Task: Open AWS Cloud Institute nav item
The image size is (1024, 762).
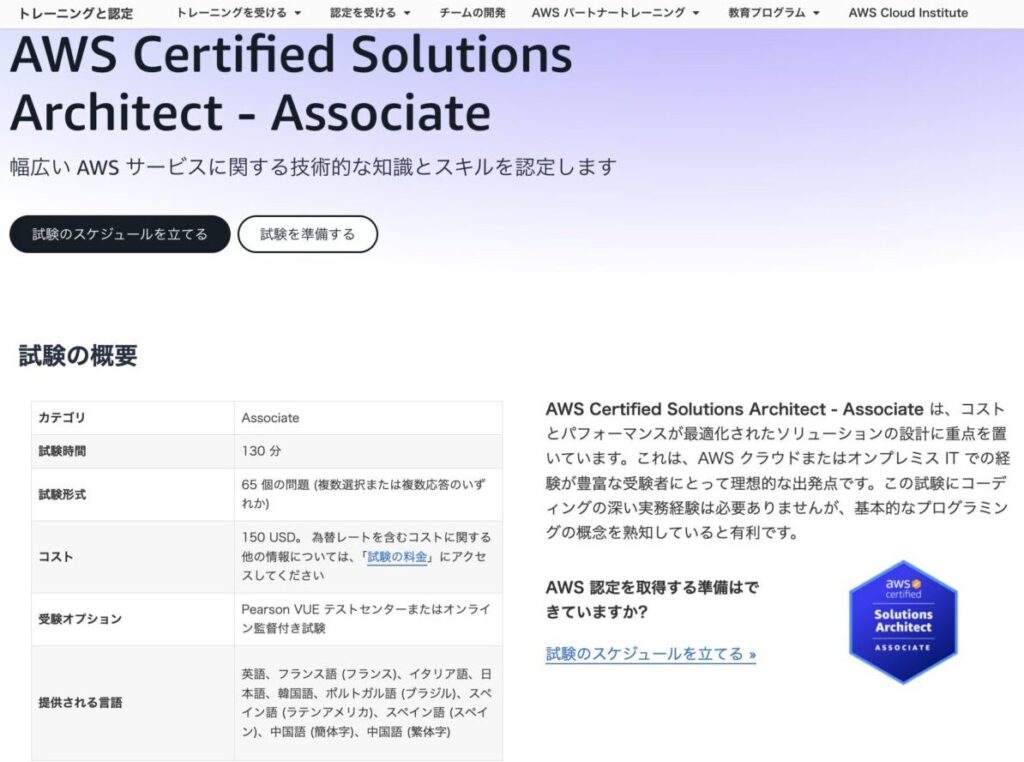Action: [908, 13]
